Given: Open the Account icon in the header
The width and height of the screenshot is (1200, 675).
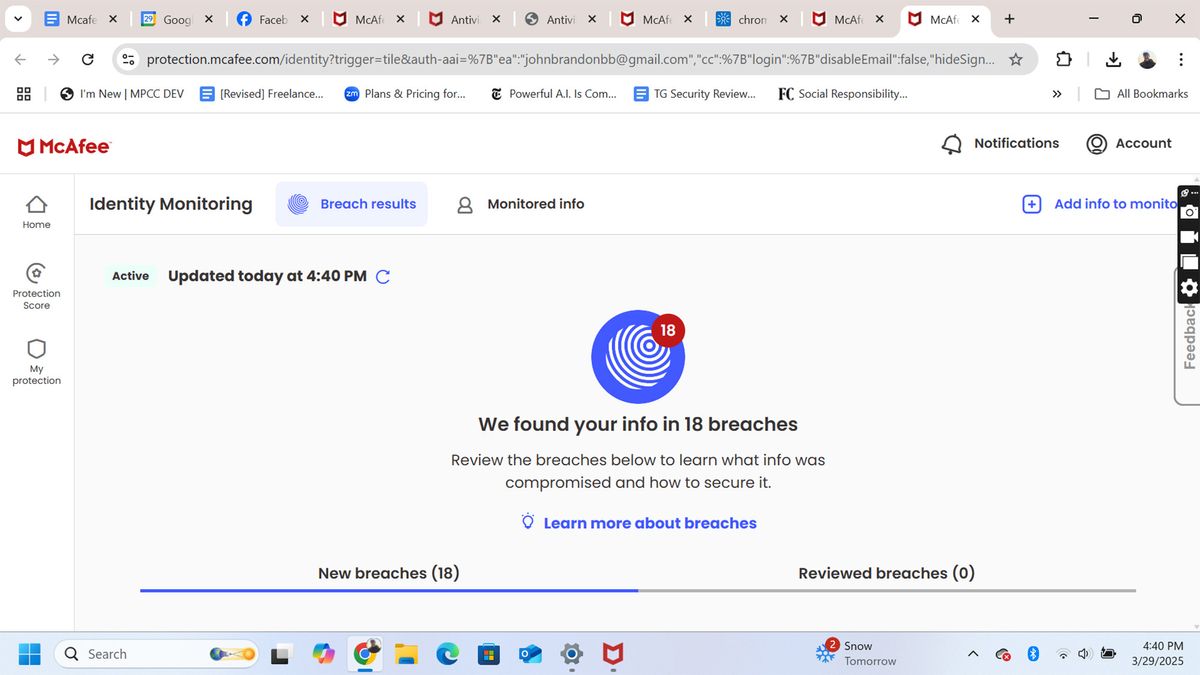Looking at the screenshot, I should pyautogui.click(x=1096, y=144).
